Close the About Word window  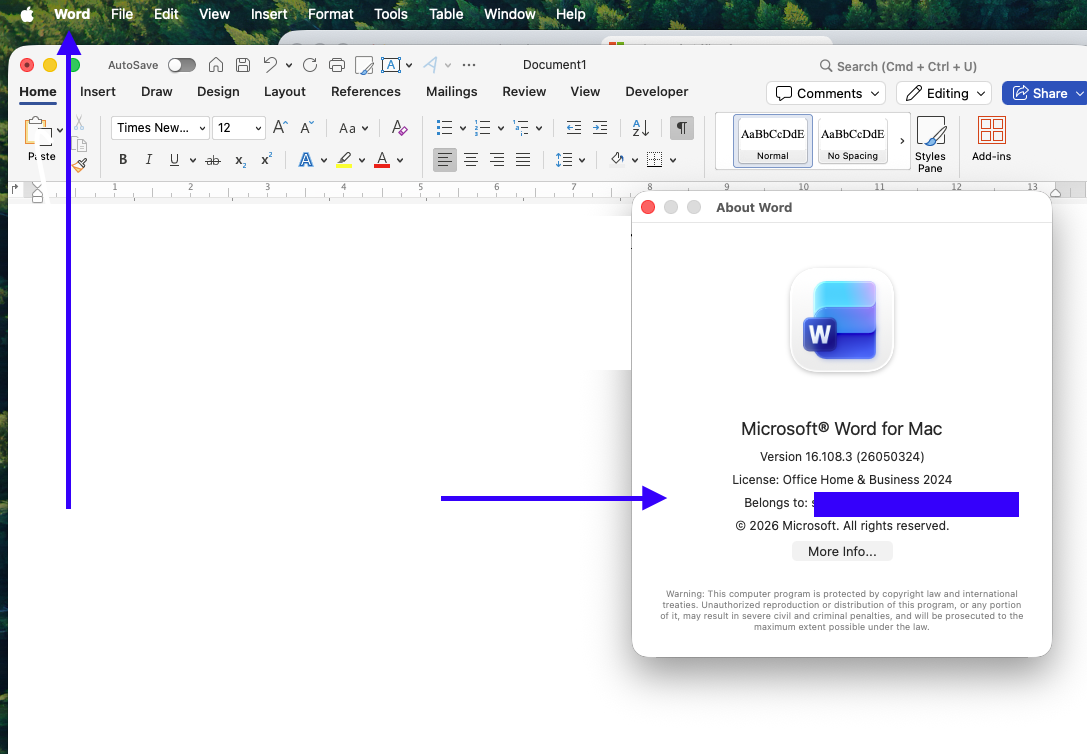coord(648,207)
